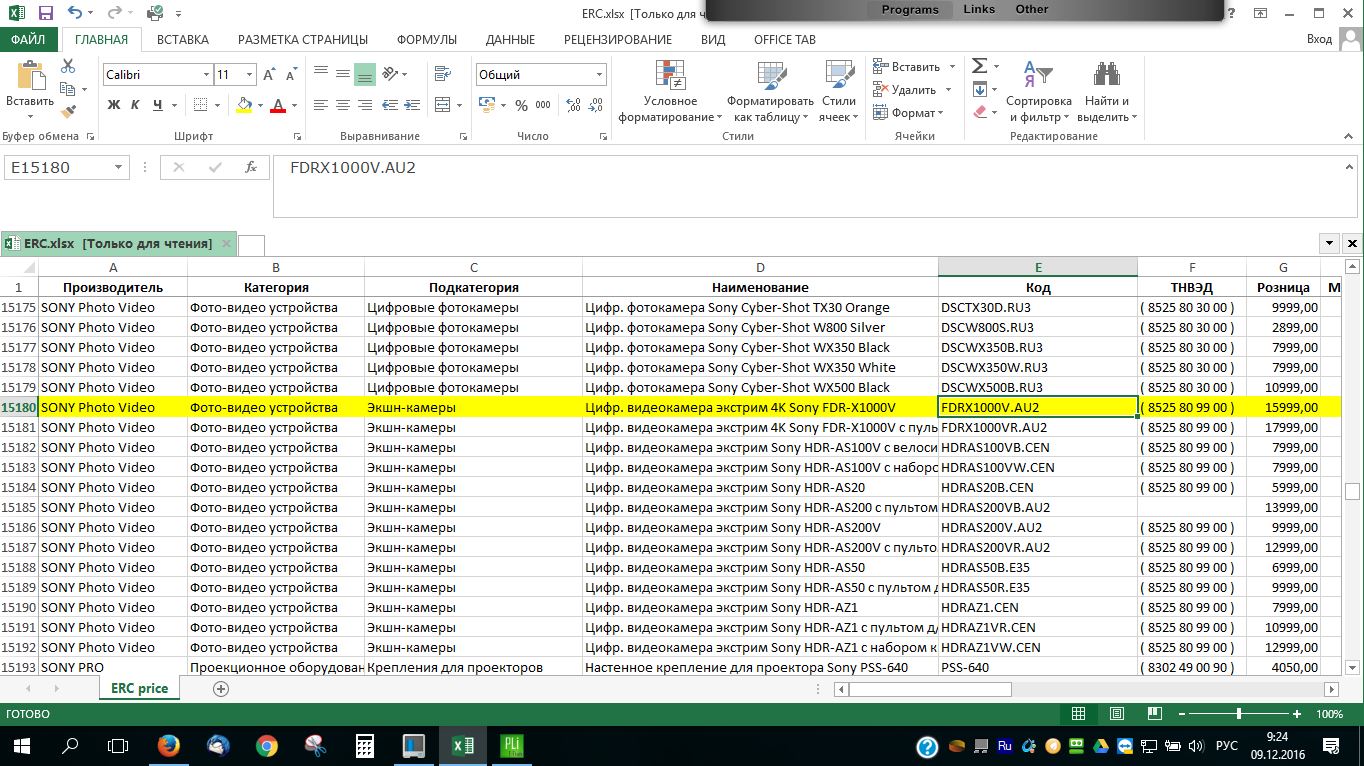The width and height of the screenshot is (1364, 766).
Task: Expand the formula bar with chevron
Action: tap(1350, 167)
